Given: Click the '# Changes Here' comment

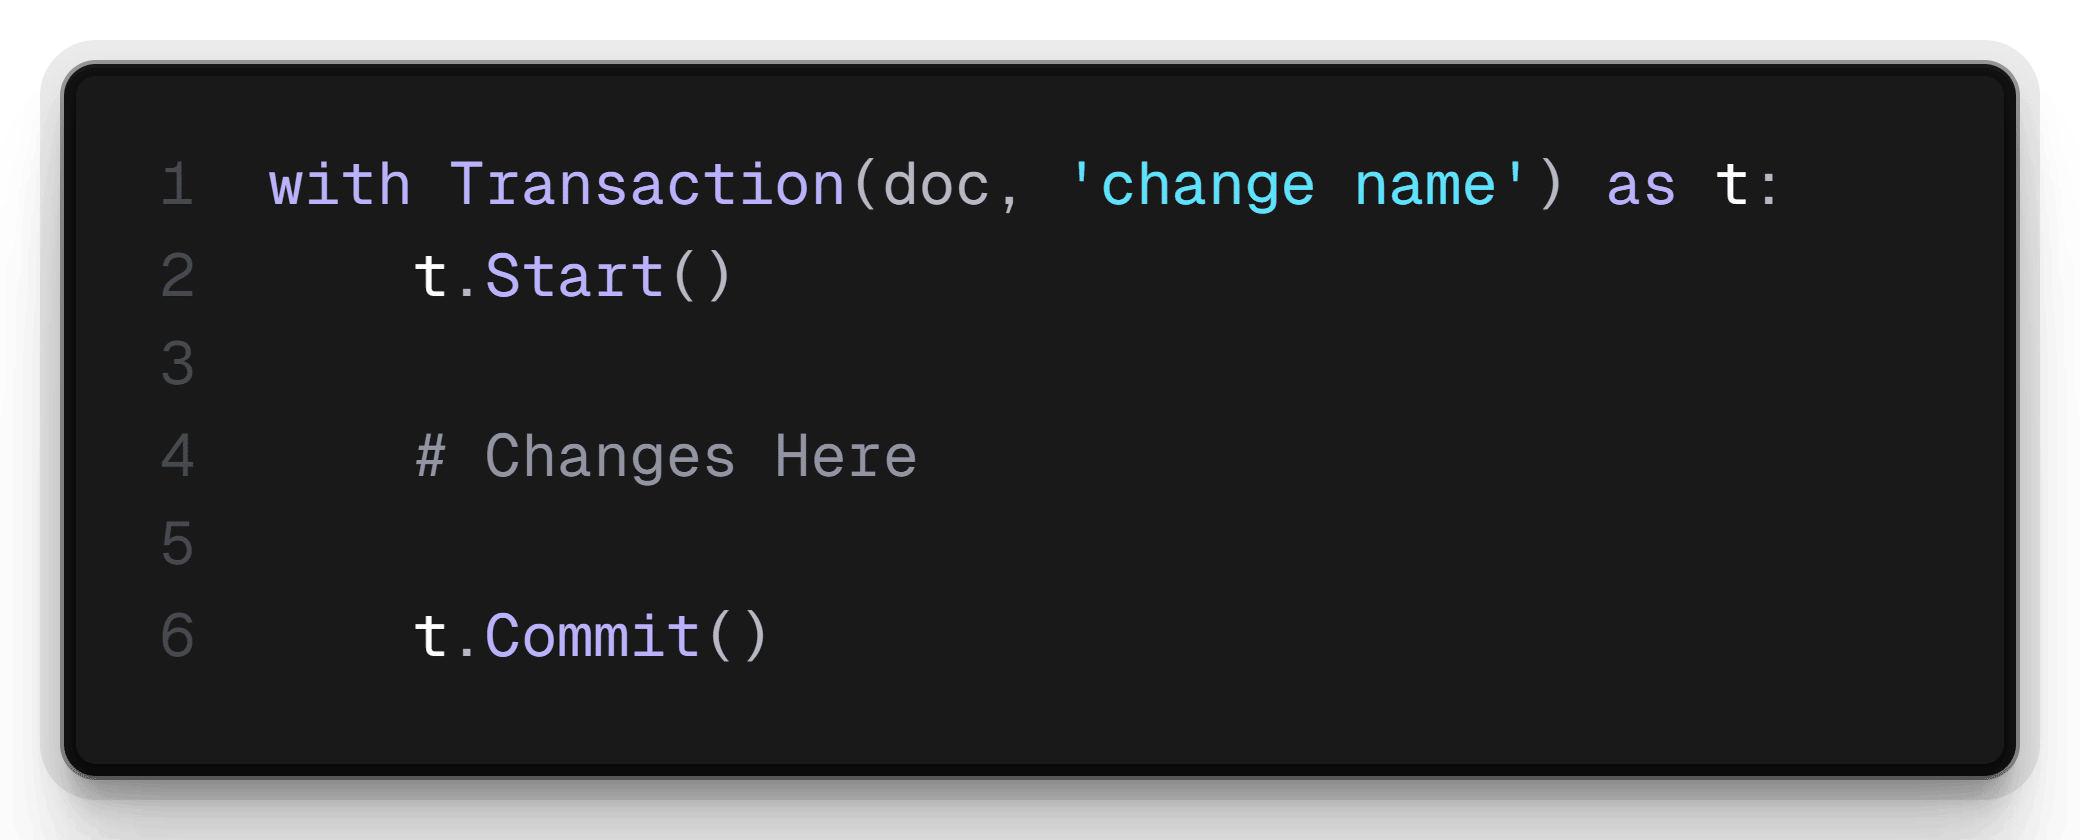Looking at the screenshot, I should (x=666, y=457).
